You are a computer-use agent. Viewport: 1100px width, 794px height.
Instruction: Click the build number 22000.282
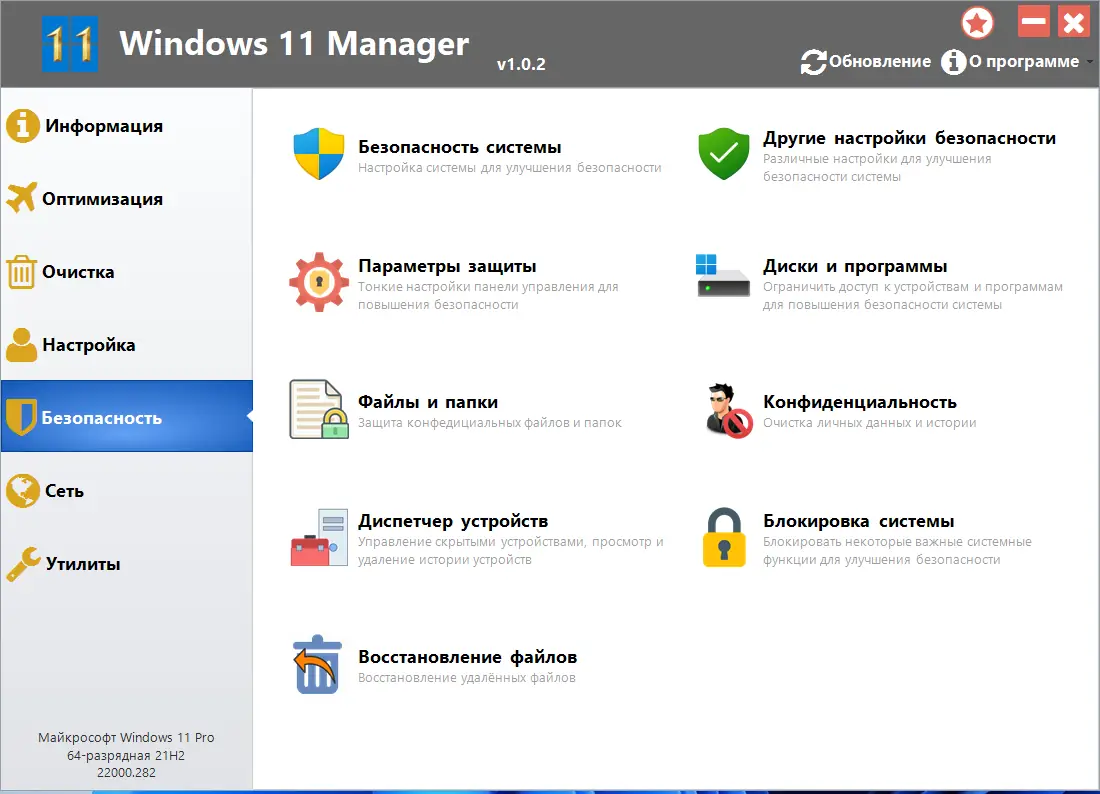126,772
